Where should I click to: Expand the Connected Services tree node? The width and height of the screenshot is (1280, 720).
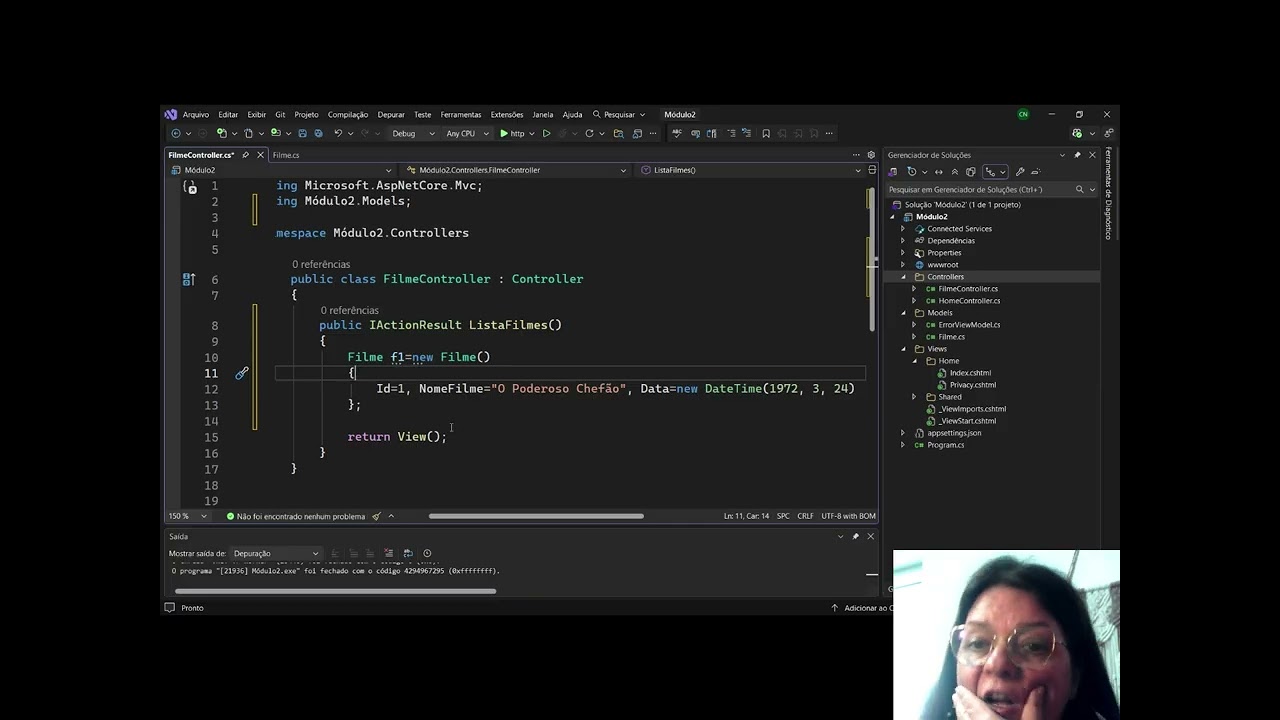(903, 229)
